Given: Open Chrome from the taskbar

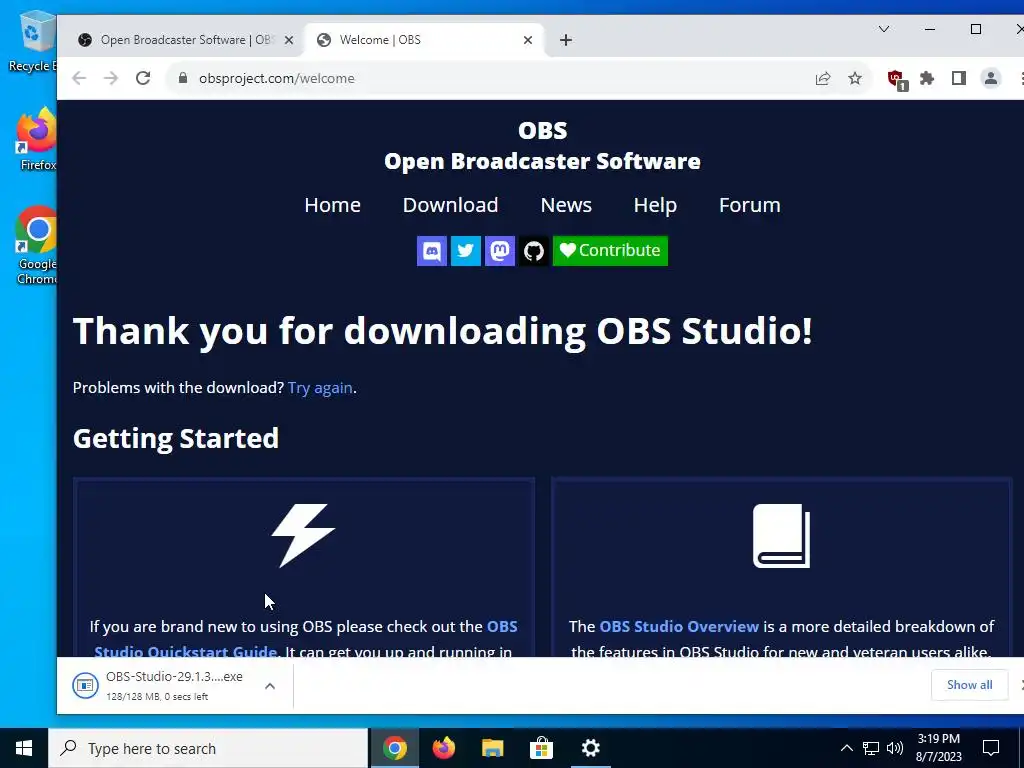Looking at the screenshot, I should 394,748.
